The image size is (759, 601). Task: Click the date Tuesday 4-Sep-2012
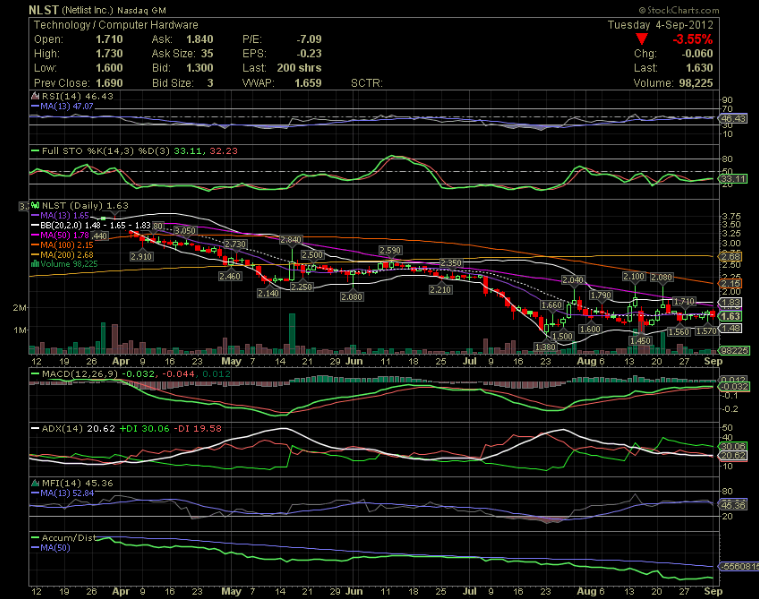(x=661, y=25)
